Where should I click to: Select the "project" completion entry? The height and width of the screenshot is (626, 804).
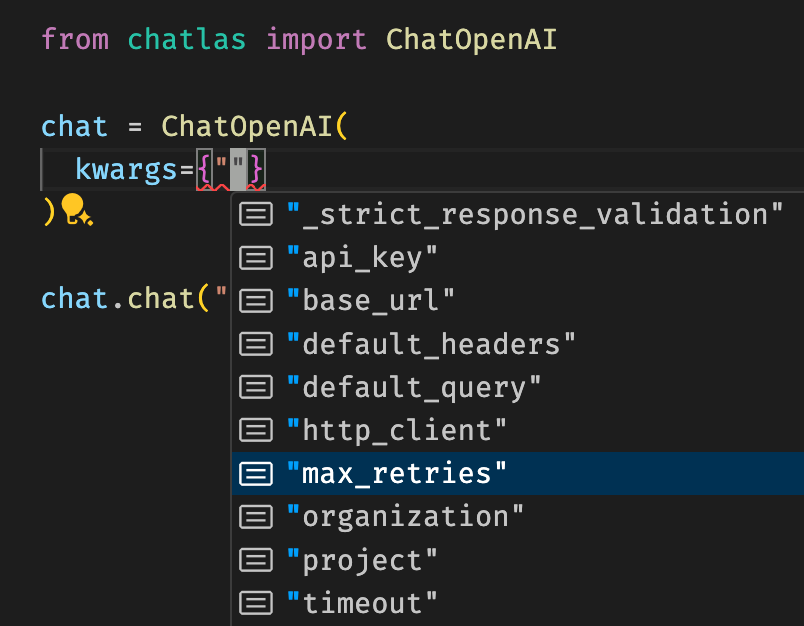[x=518, y=560]
